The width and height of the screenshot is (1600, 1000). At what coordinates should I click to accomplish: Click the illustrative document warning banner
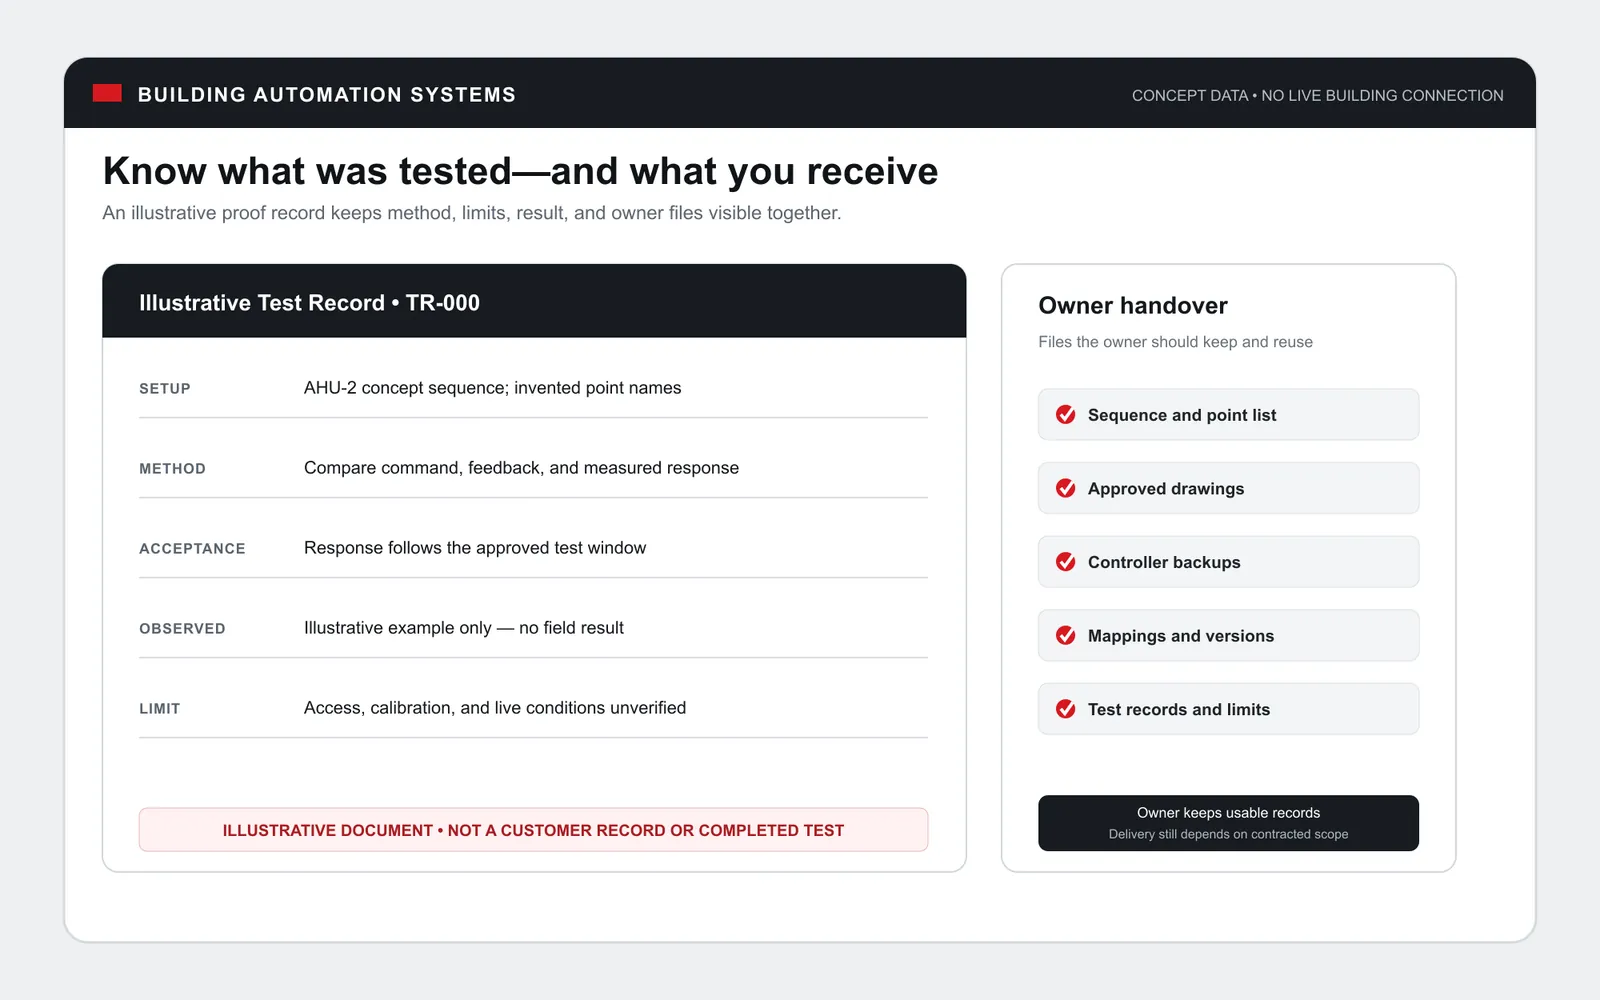[x=533, y=830]
